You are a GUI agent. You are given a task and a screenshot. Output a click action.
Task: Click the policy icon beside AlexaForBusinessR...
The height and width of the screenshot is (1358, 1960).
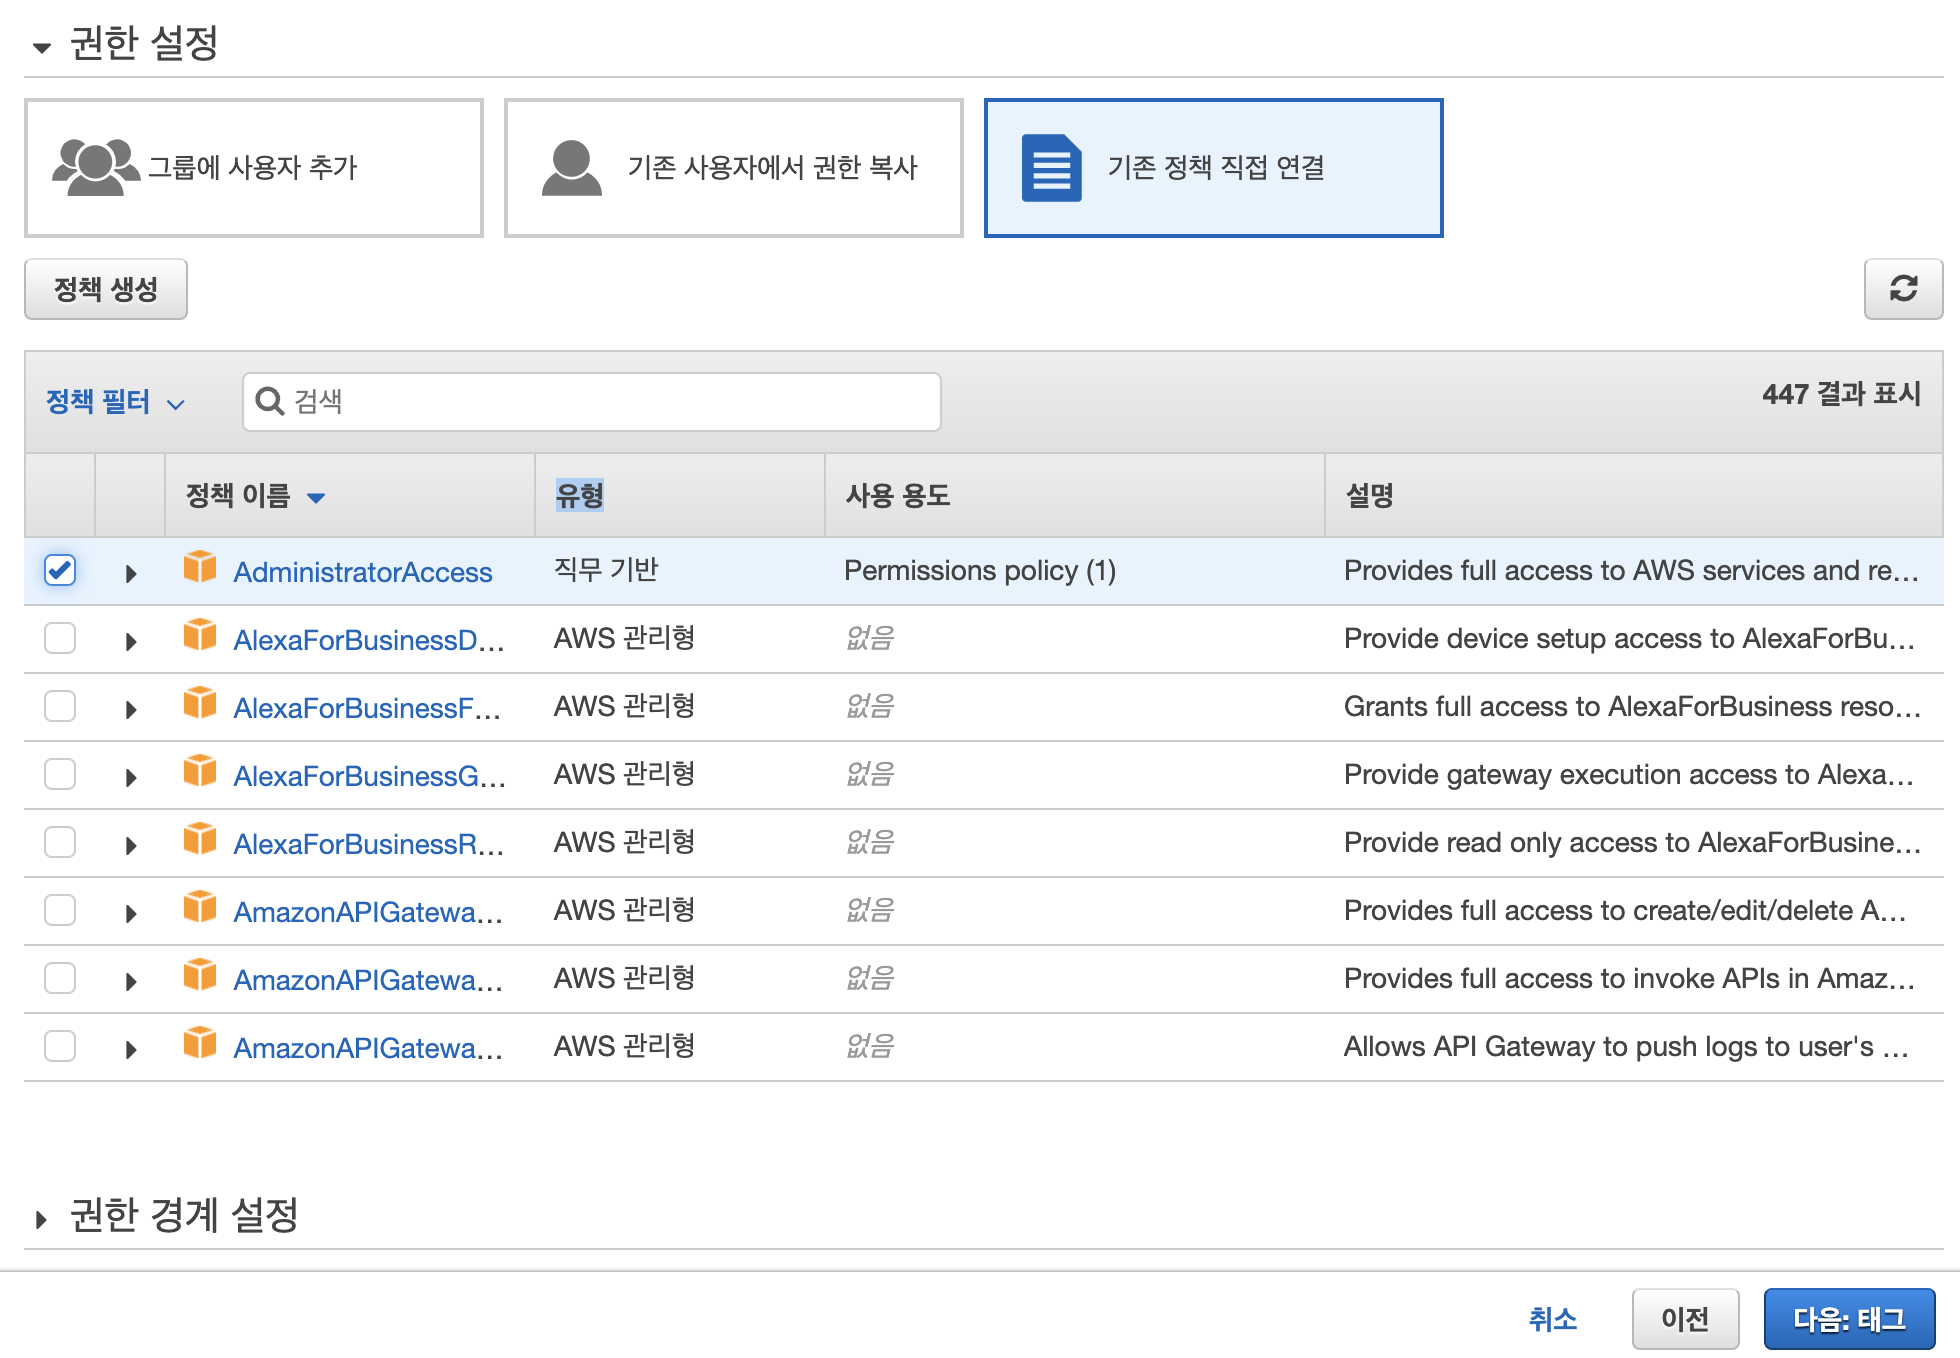coord(200,839)
